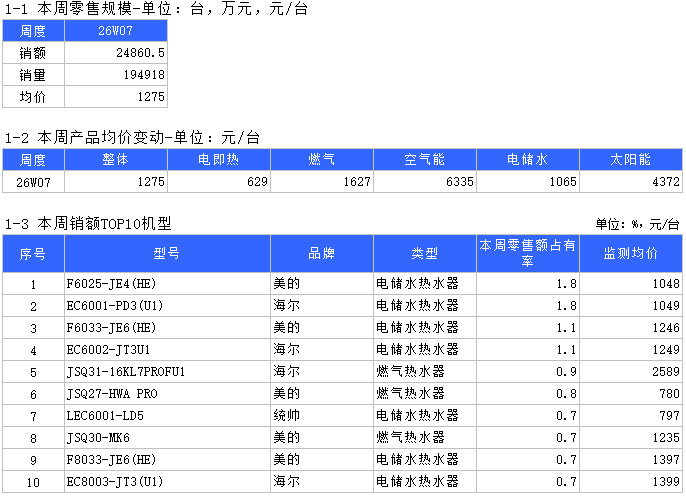Image resolution: width=686 pixels, height=496 pixels.
Task: Select the JSQ31-16KL7PROFU1 model cell
Action: pyautogui.click(x=167, y=372)
